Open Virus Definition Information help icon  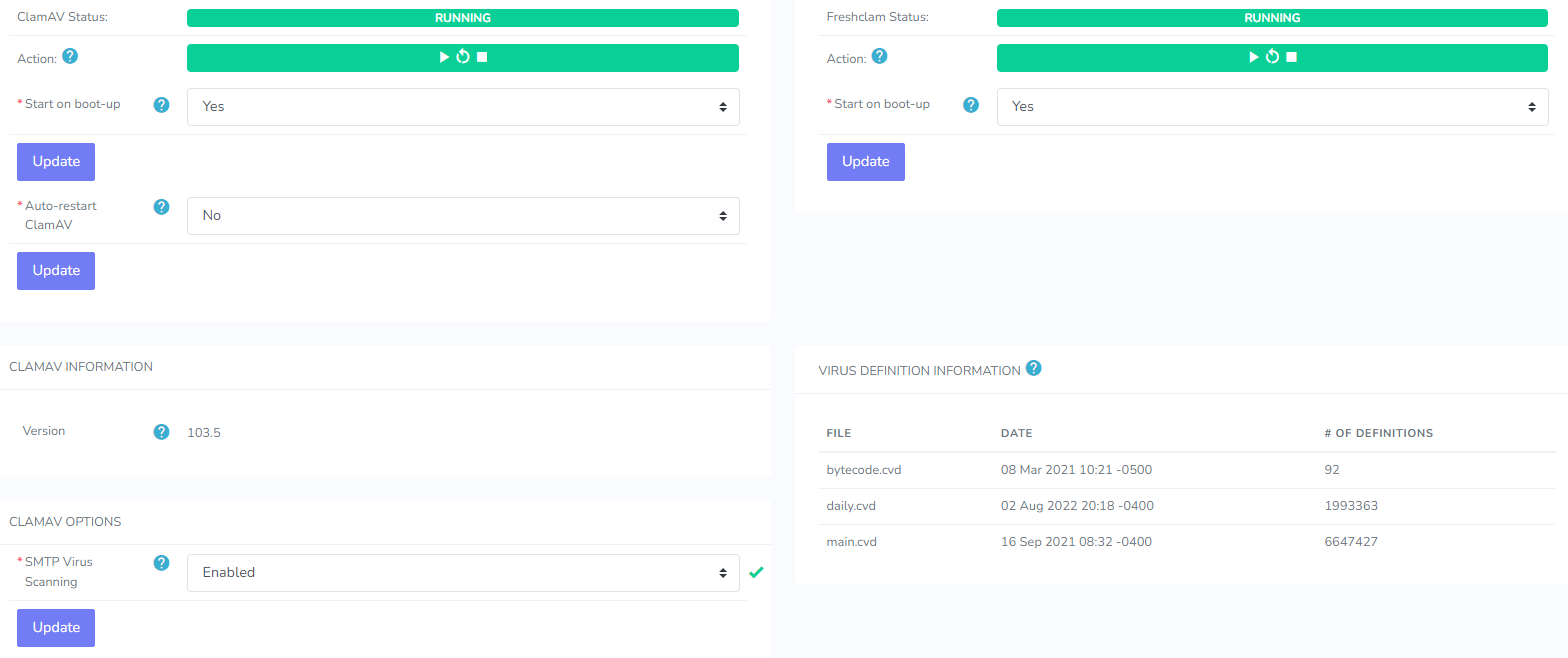click(1034, 368)
